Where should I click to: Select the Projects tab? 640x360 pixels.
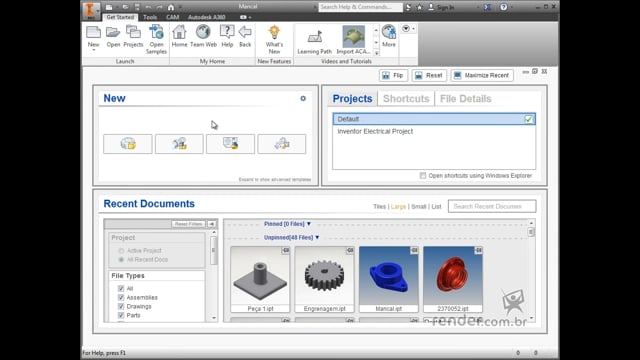352,99
